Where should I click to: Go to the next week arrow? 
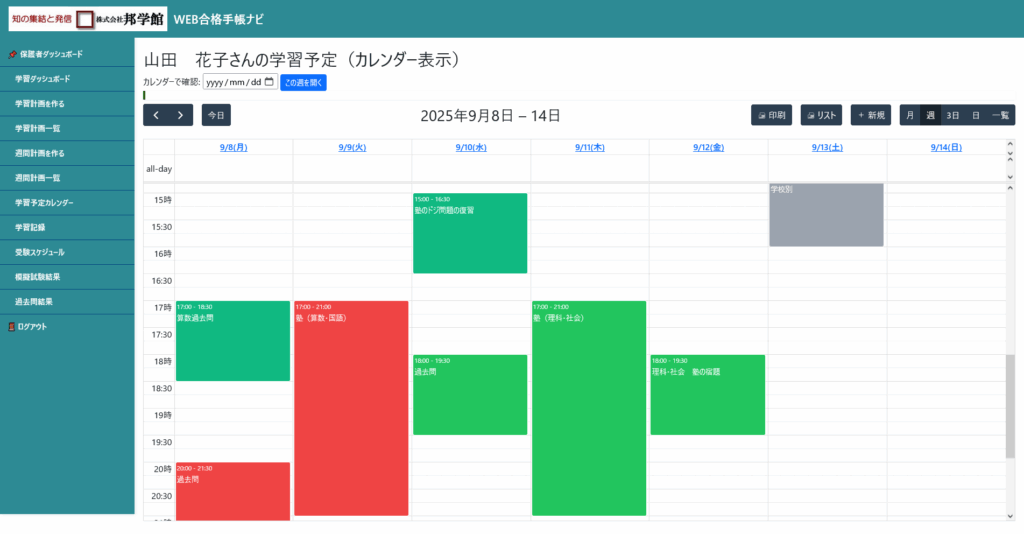point(180,115)
